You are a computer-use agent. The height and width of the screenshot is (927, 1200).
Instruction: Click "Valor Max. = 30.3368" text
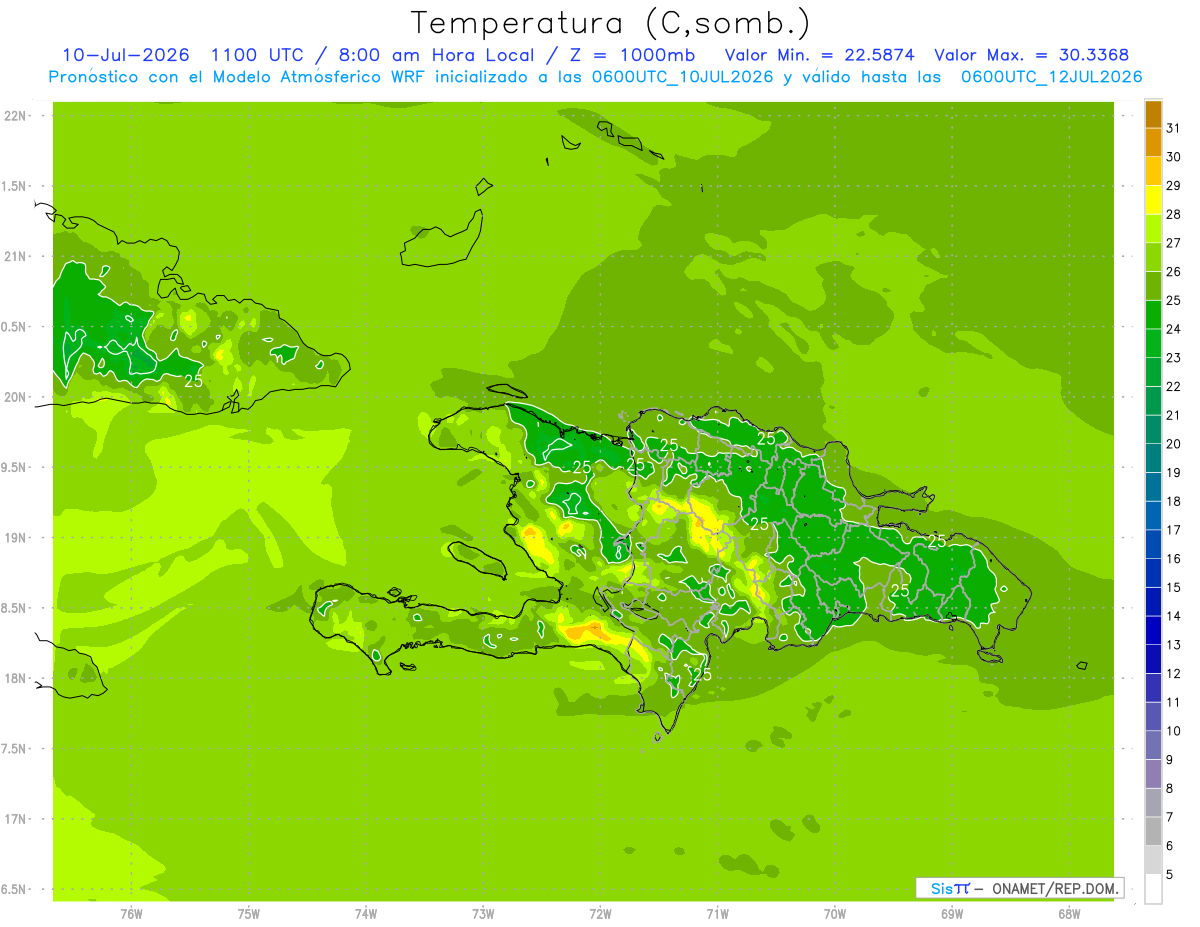pos(1033,54)
